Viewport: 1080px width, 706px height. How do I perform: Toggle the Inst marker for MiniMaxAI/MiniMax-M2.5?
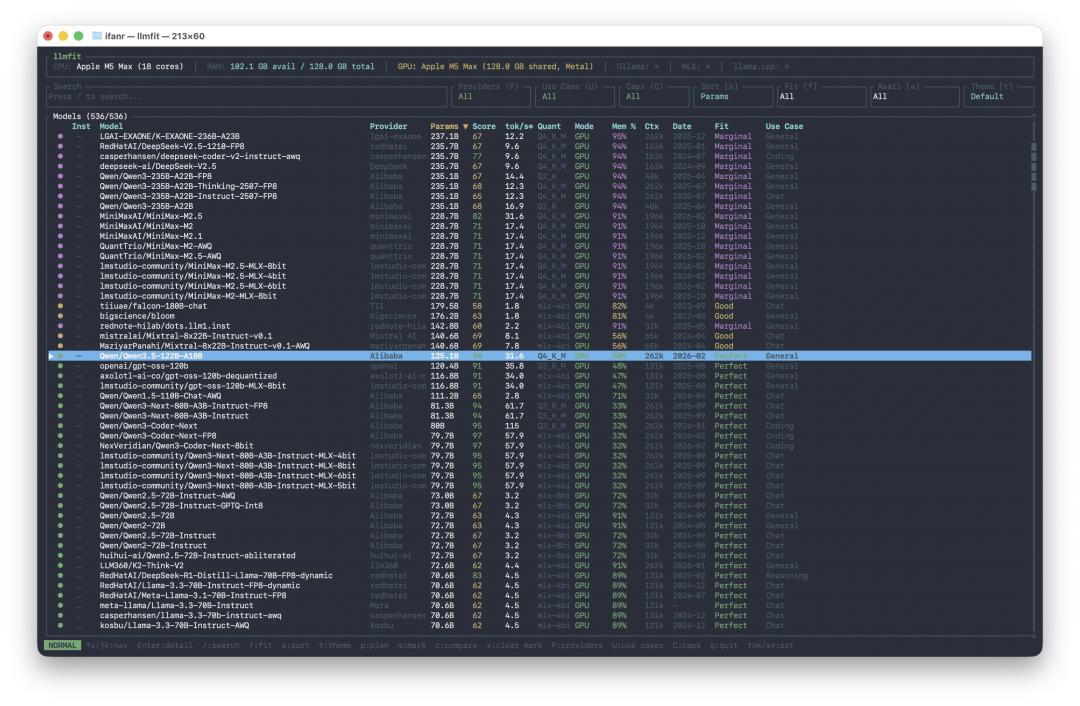[x=80, y=215]
